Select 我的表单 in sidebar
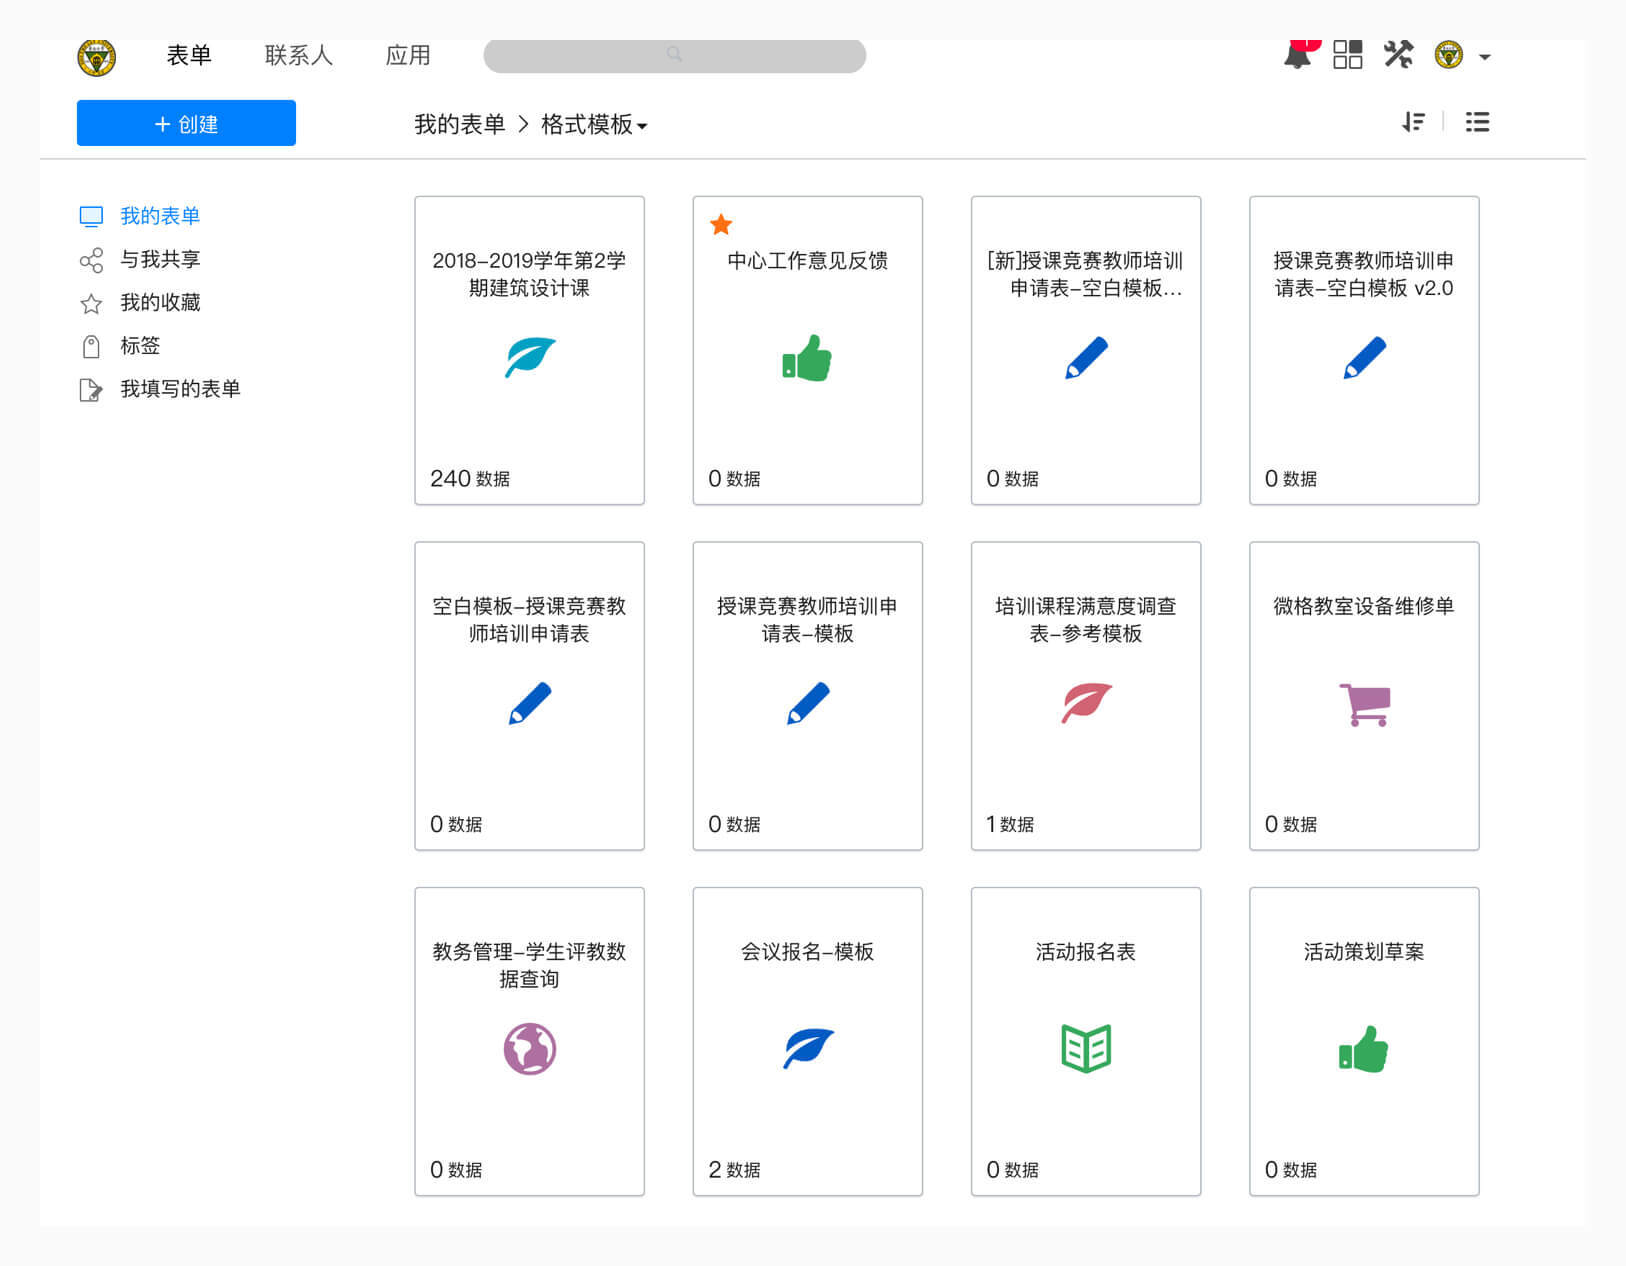Viewport: 1626px width, 1266px height. [160, 216]
